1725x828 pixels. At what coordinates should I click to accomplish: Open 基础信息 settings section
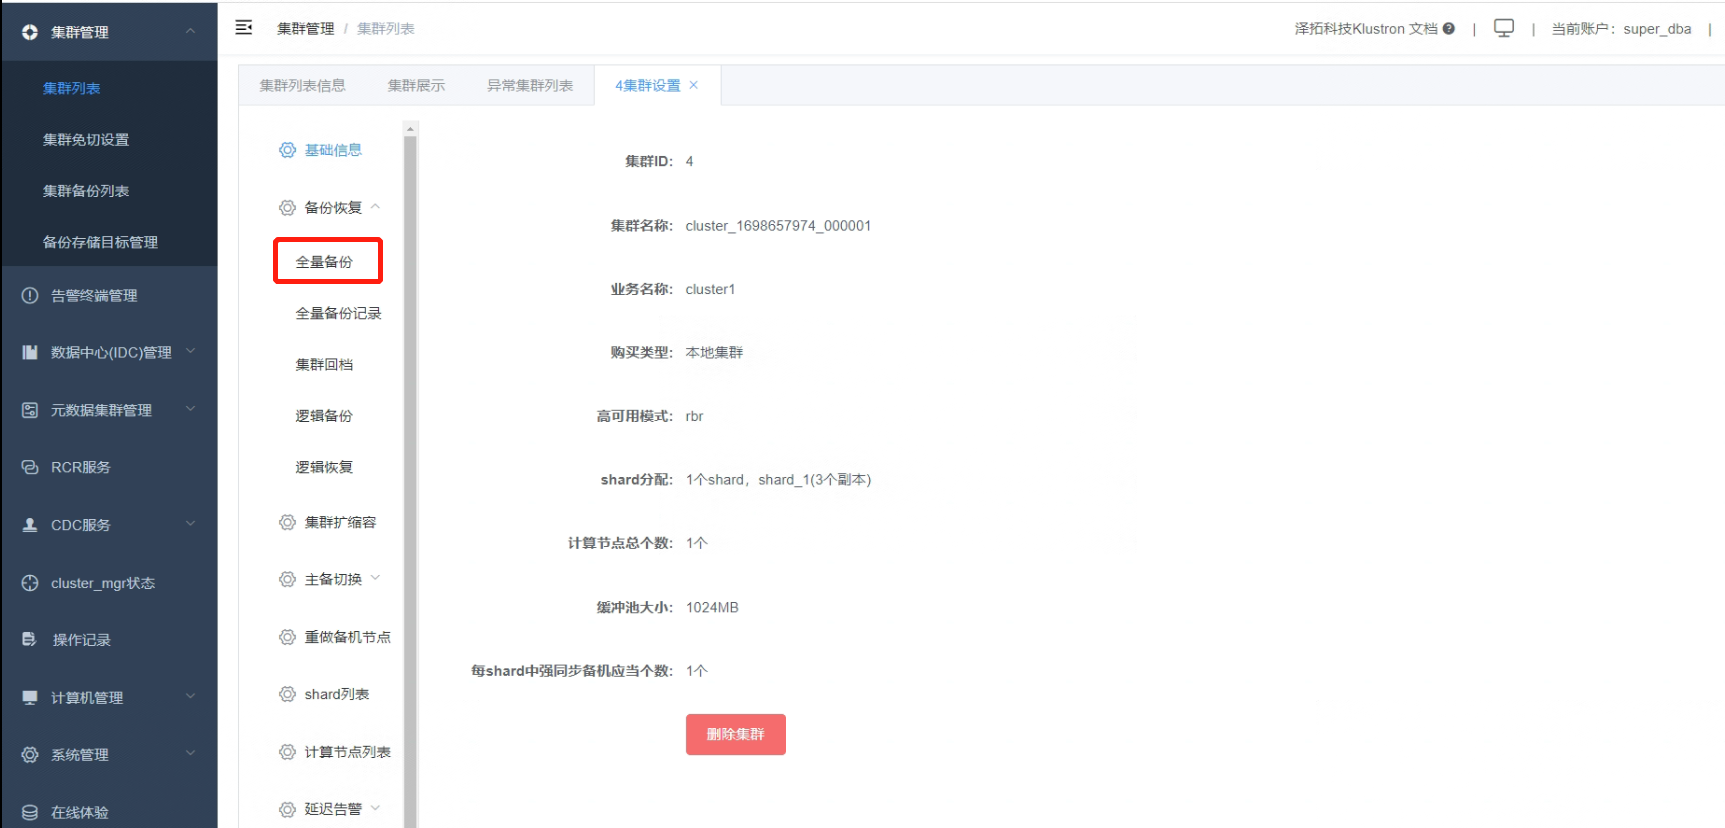click(333, 150)
